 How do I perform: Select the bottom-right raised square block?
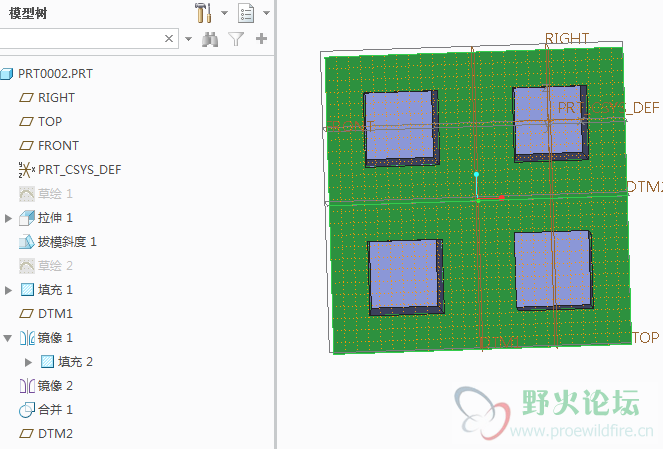(x=553, y=271)
